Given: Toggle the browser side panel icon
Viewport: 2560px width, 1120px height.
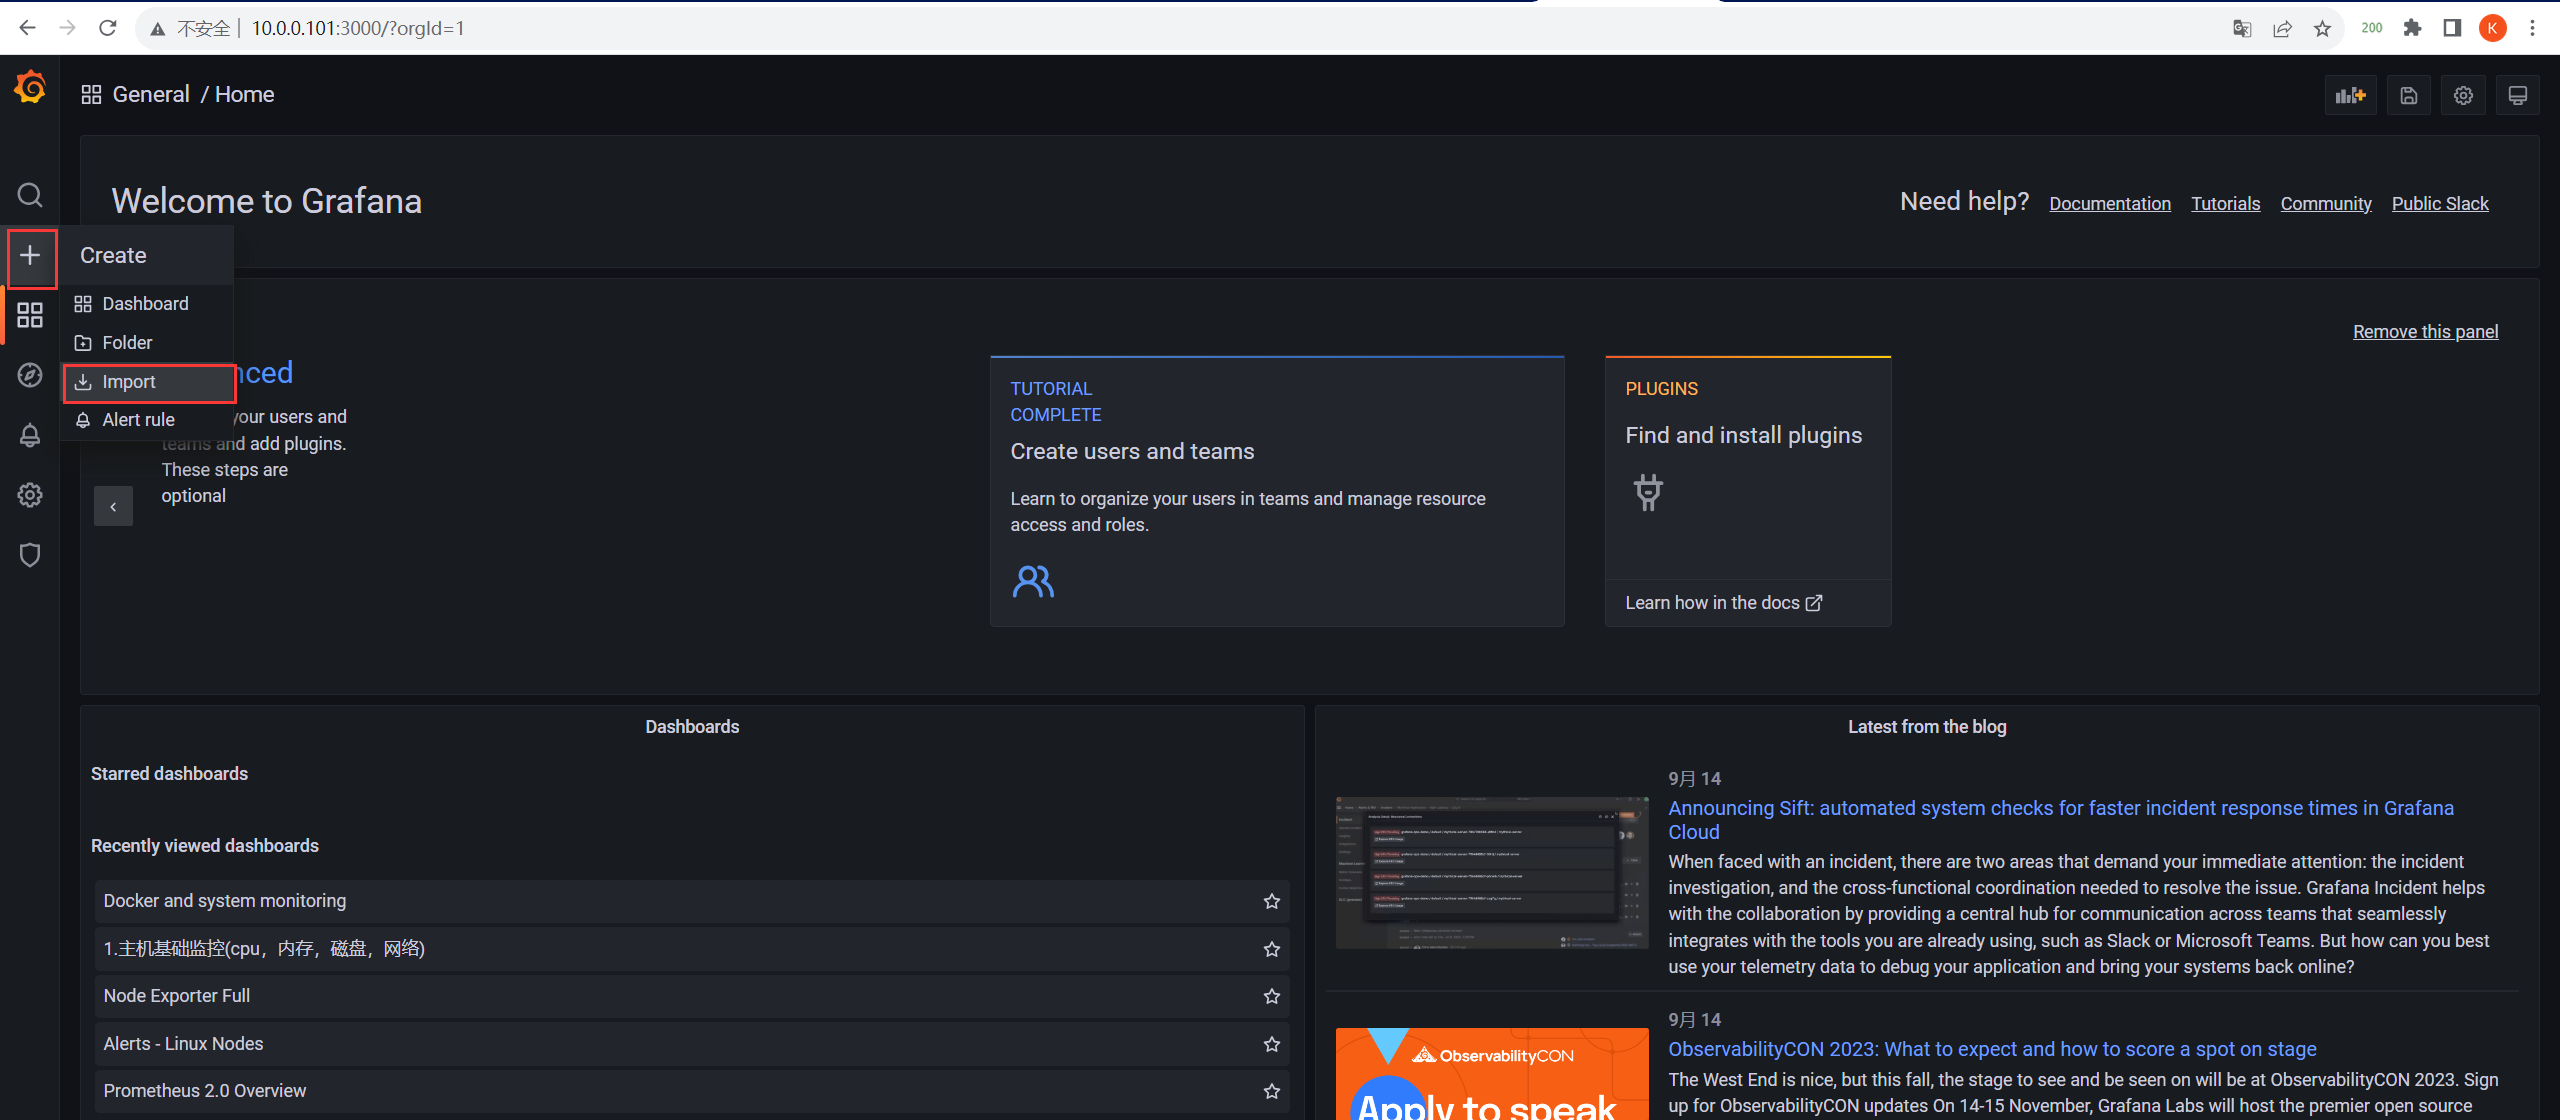Looking at the screenshot, I should [2452, 28].
